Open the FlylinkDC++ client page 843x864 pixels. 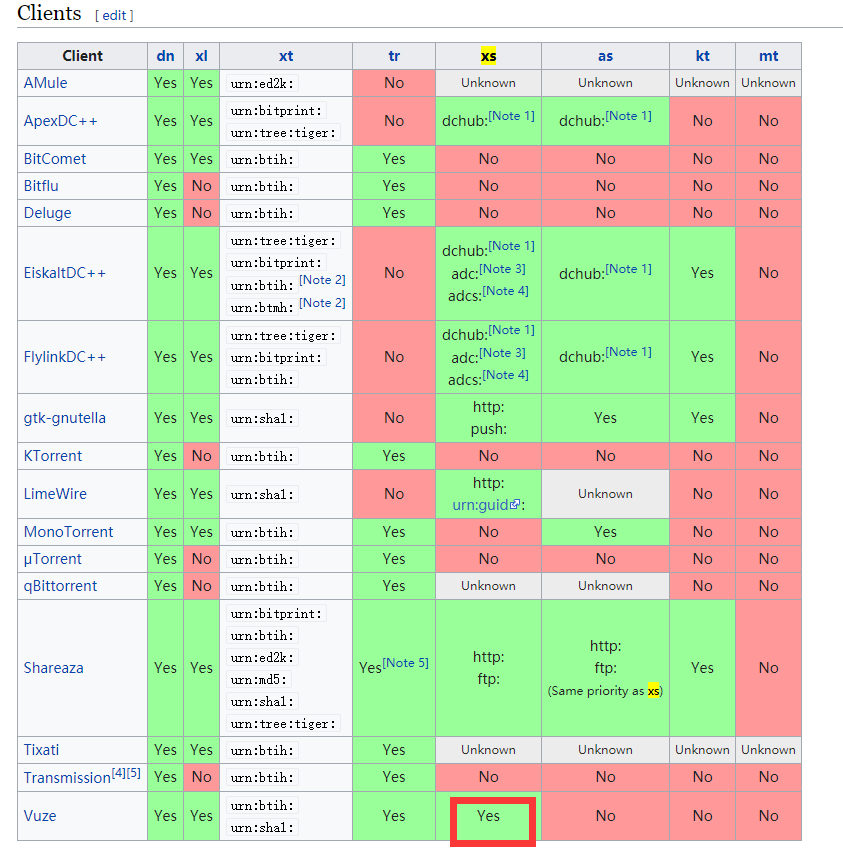coord(64,358)
